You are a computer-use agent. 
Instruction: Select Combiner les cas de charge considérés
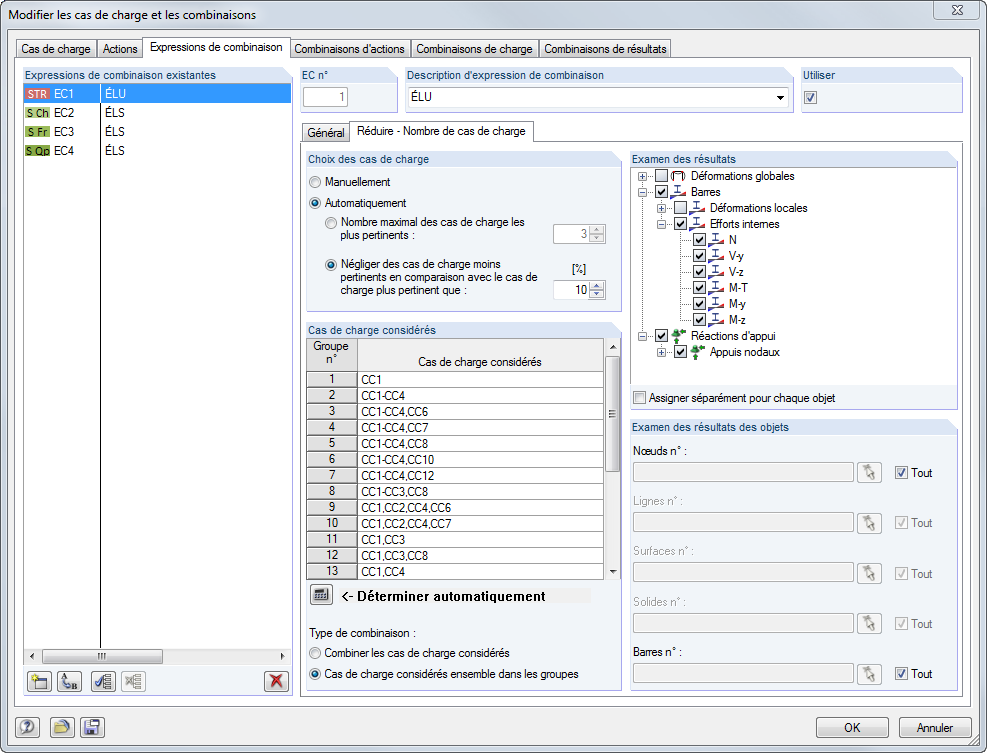point(315,653)
